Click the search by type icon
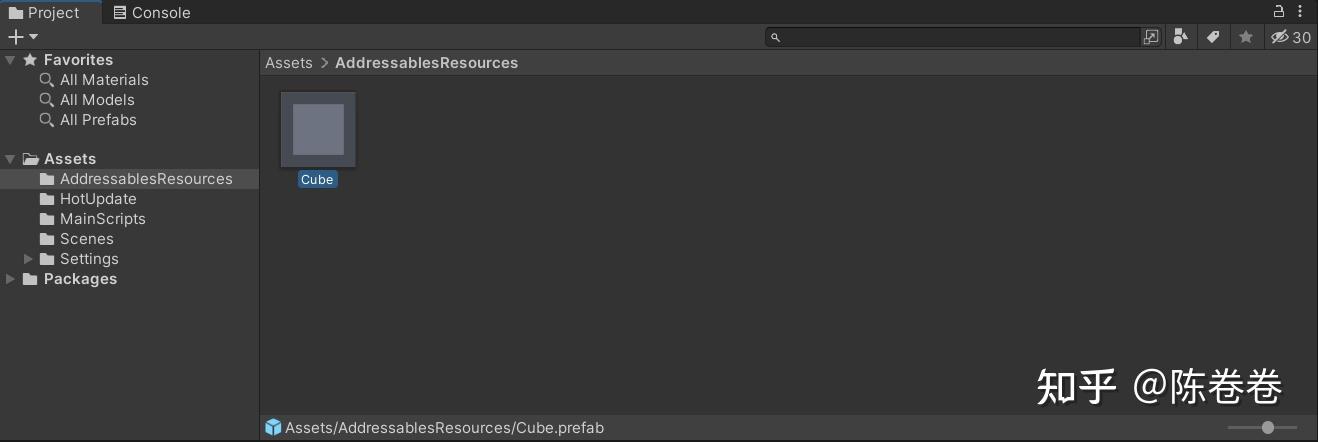The width and height of the screenshot is (1318, 442). [1181, 37]
